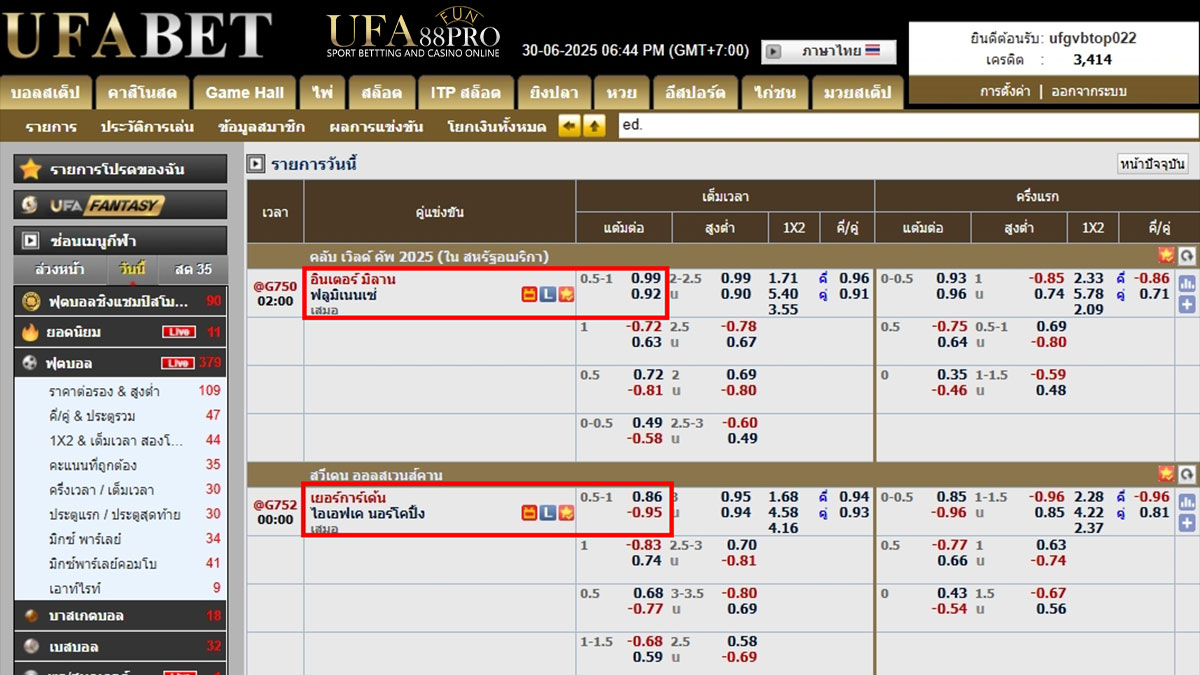Expand ซ่อนเมนูฟ้า menu toggle
This screenshot has width=1200, height=675.
120,241
